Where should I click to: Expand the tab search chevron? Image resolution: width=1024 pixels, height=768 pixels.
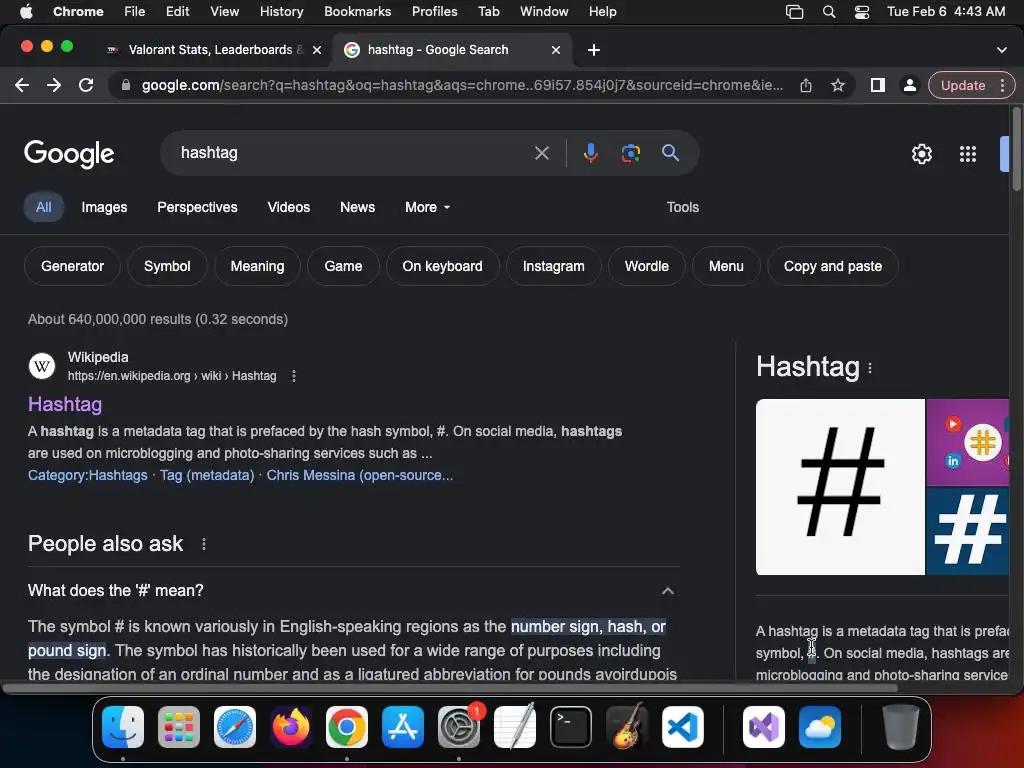pyautogui.click(x=1002, y=50)
